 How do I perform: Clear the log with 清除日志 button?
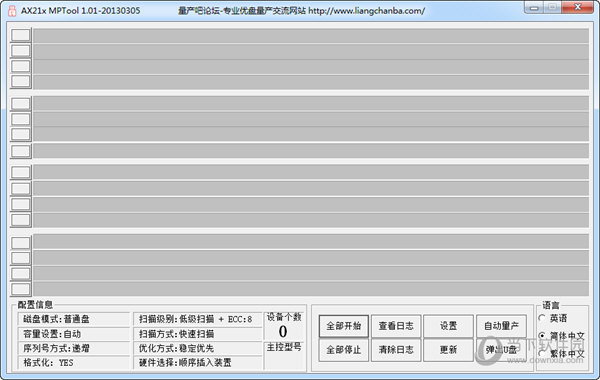click(x=396, y=350)
